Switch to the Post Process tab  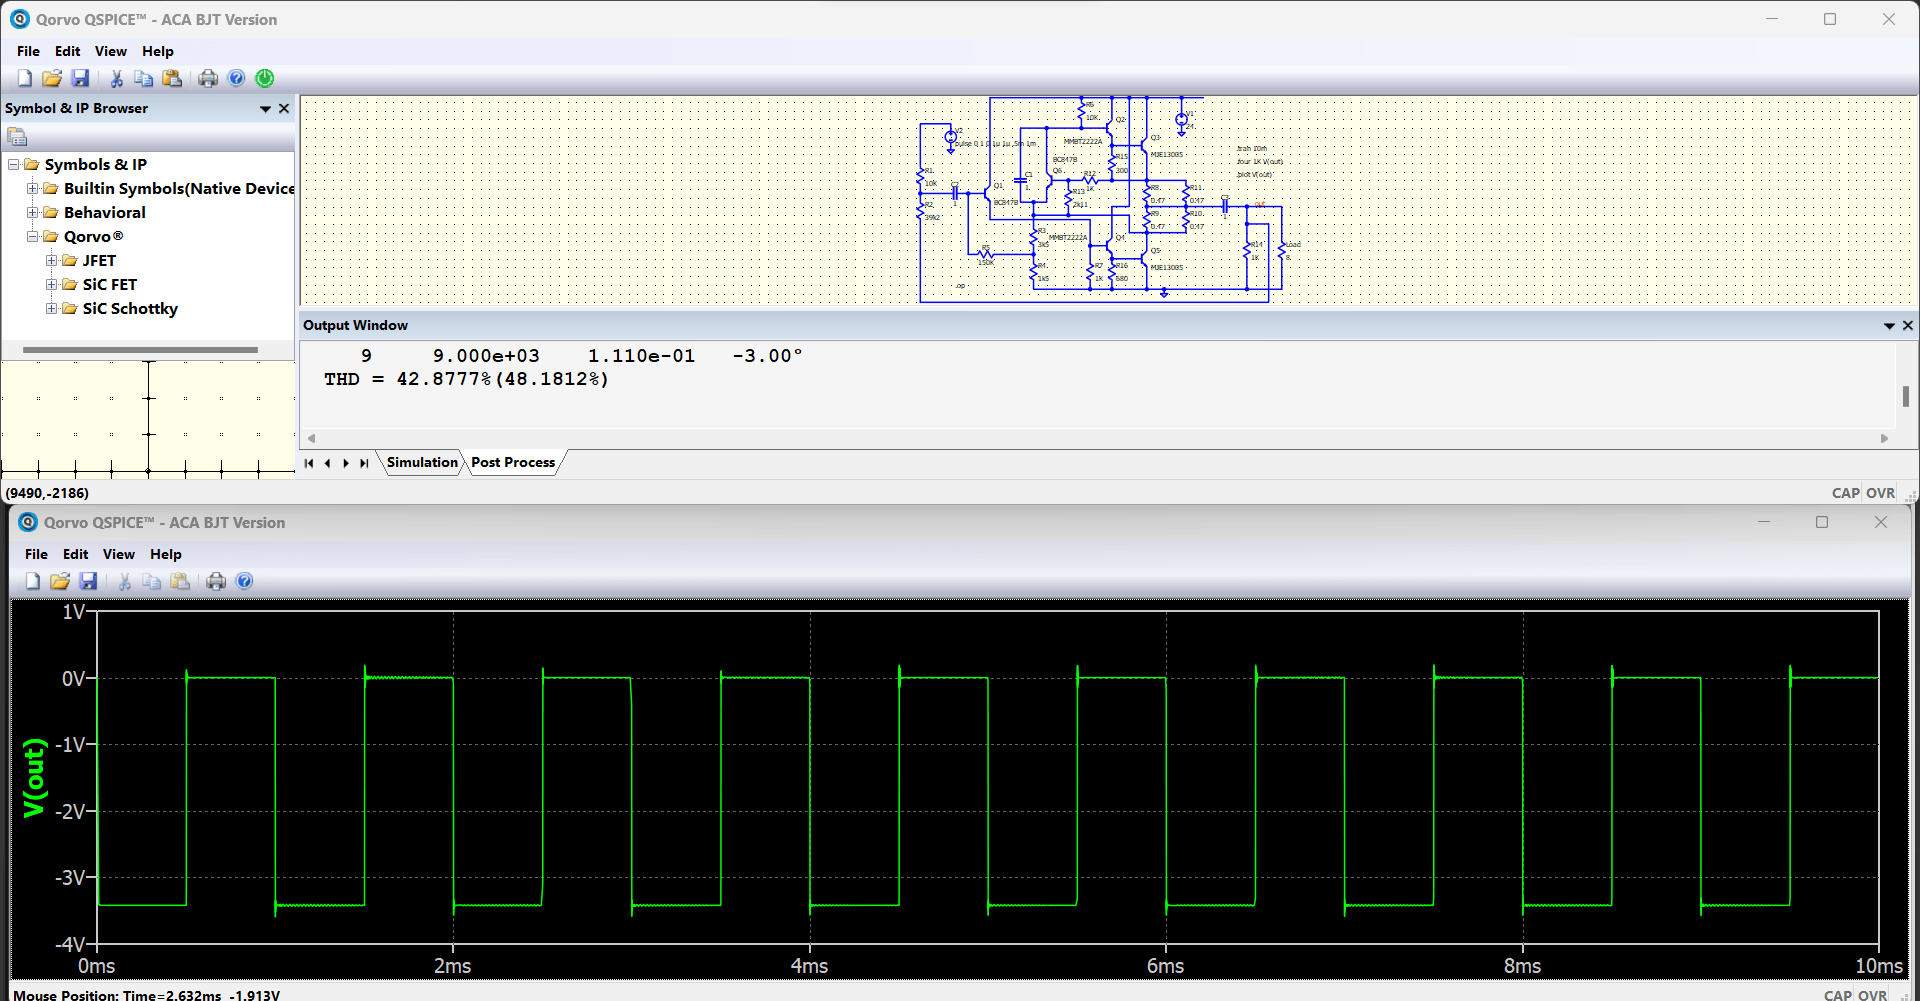[513, 462]
